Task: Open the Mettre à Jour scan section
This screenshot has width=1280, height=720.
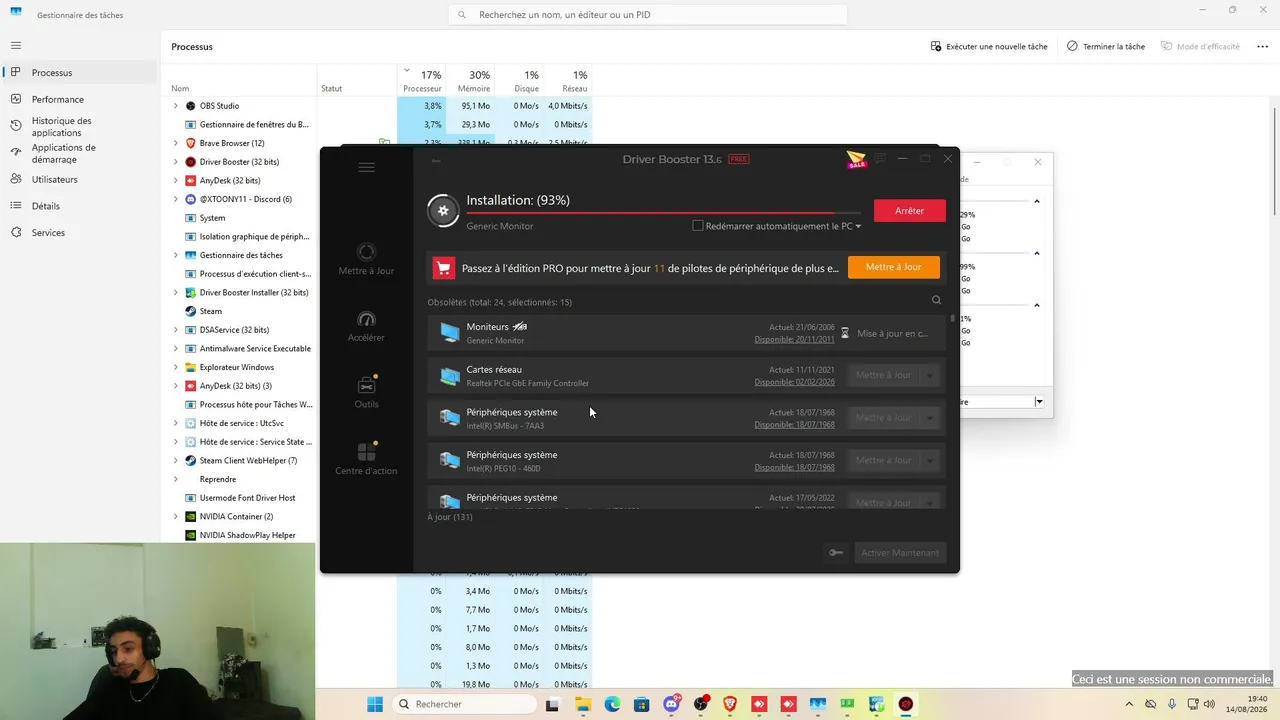Action: pyautogui.click(x=366, y=259)
